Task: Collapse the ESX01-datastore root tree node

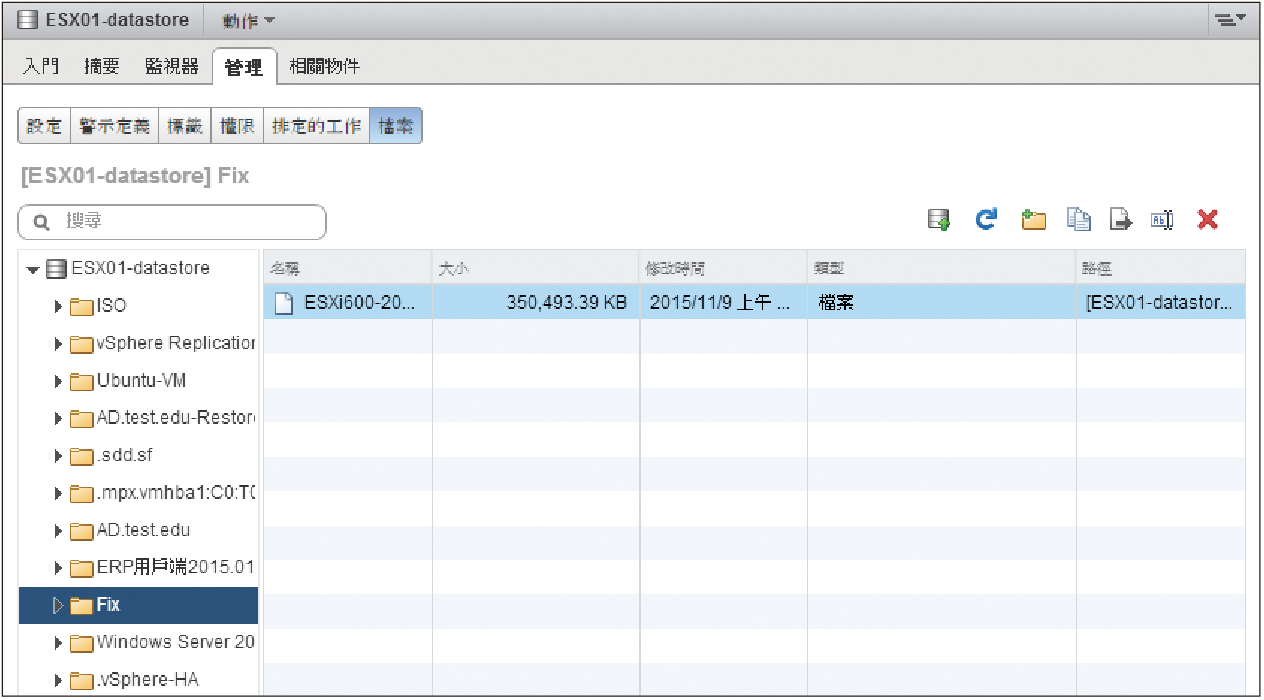Action: click(x=33, y=270)
